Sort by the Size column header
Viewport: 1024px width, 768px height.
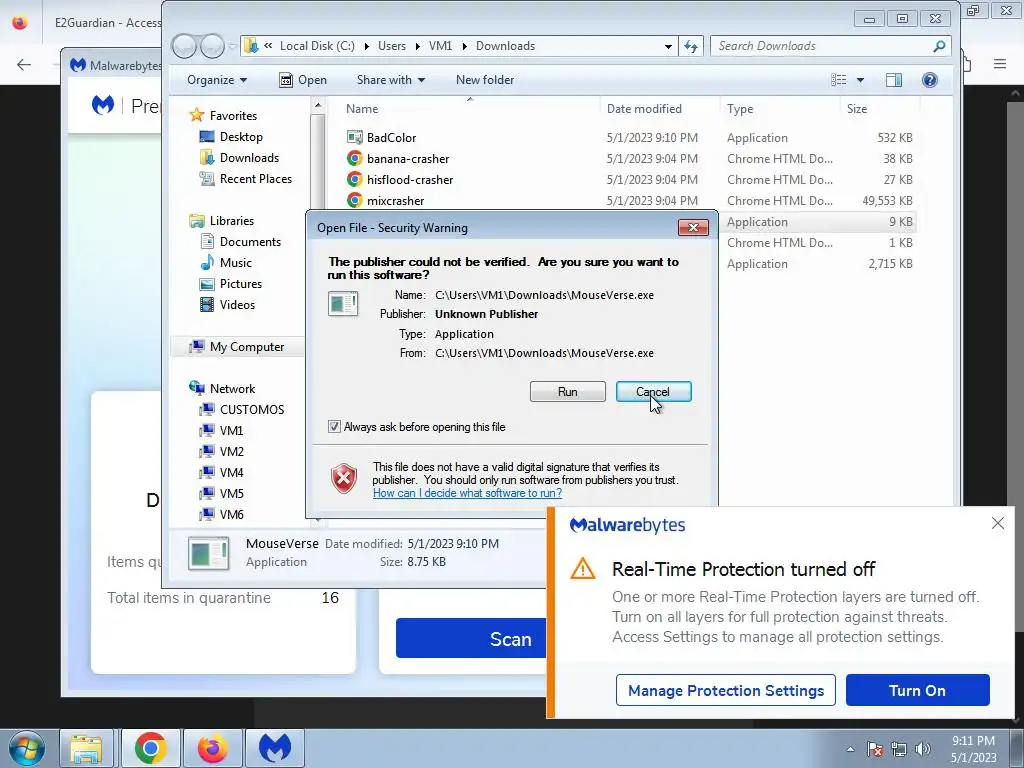pos(857,109)
